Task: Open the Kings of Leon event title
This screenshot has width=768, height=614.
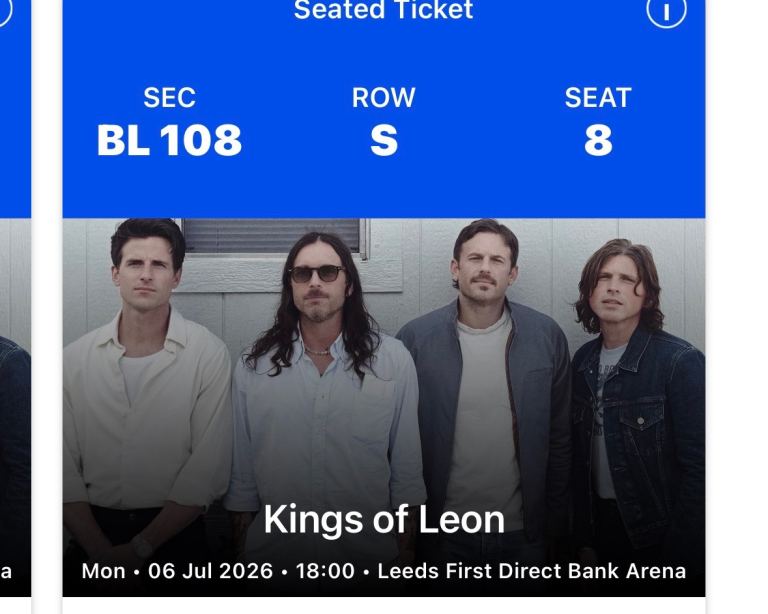Action: [383, 520]
